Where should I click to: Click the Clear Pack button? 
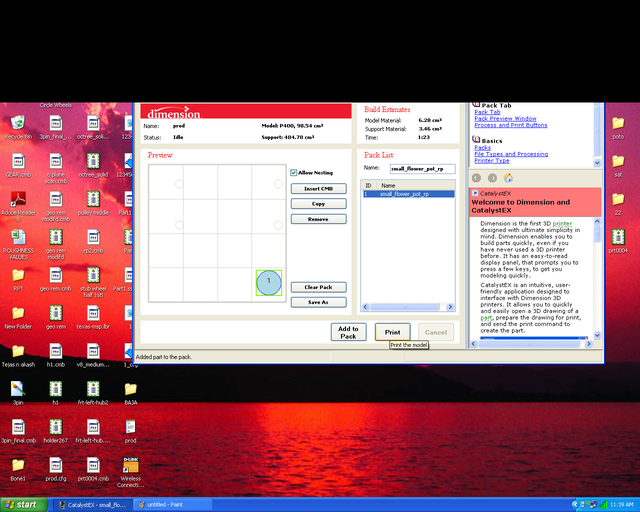[x=318, y=287]
